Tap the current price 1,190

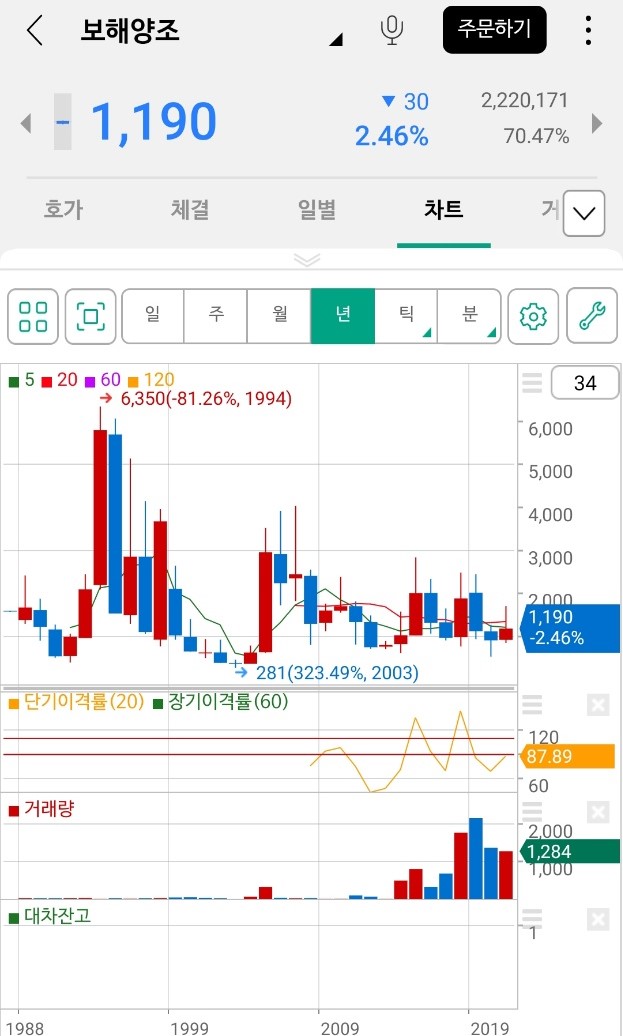tap(153, 122)
